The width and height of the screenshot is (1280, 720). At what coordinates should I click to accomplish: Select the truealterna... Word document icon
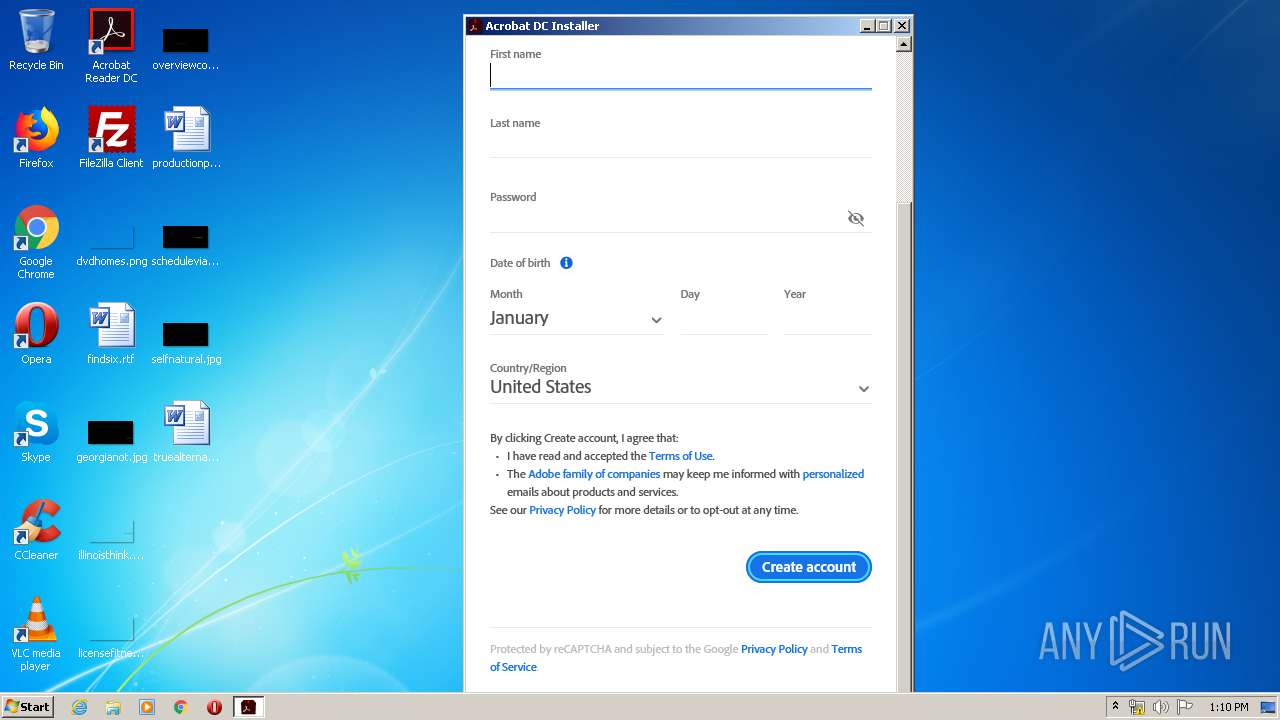pos(186,432)
